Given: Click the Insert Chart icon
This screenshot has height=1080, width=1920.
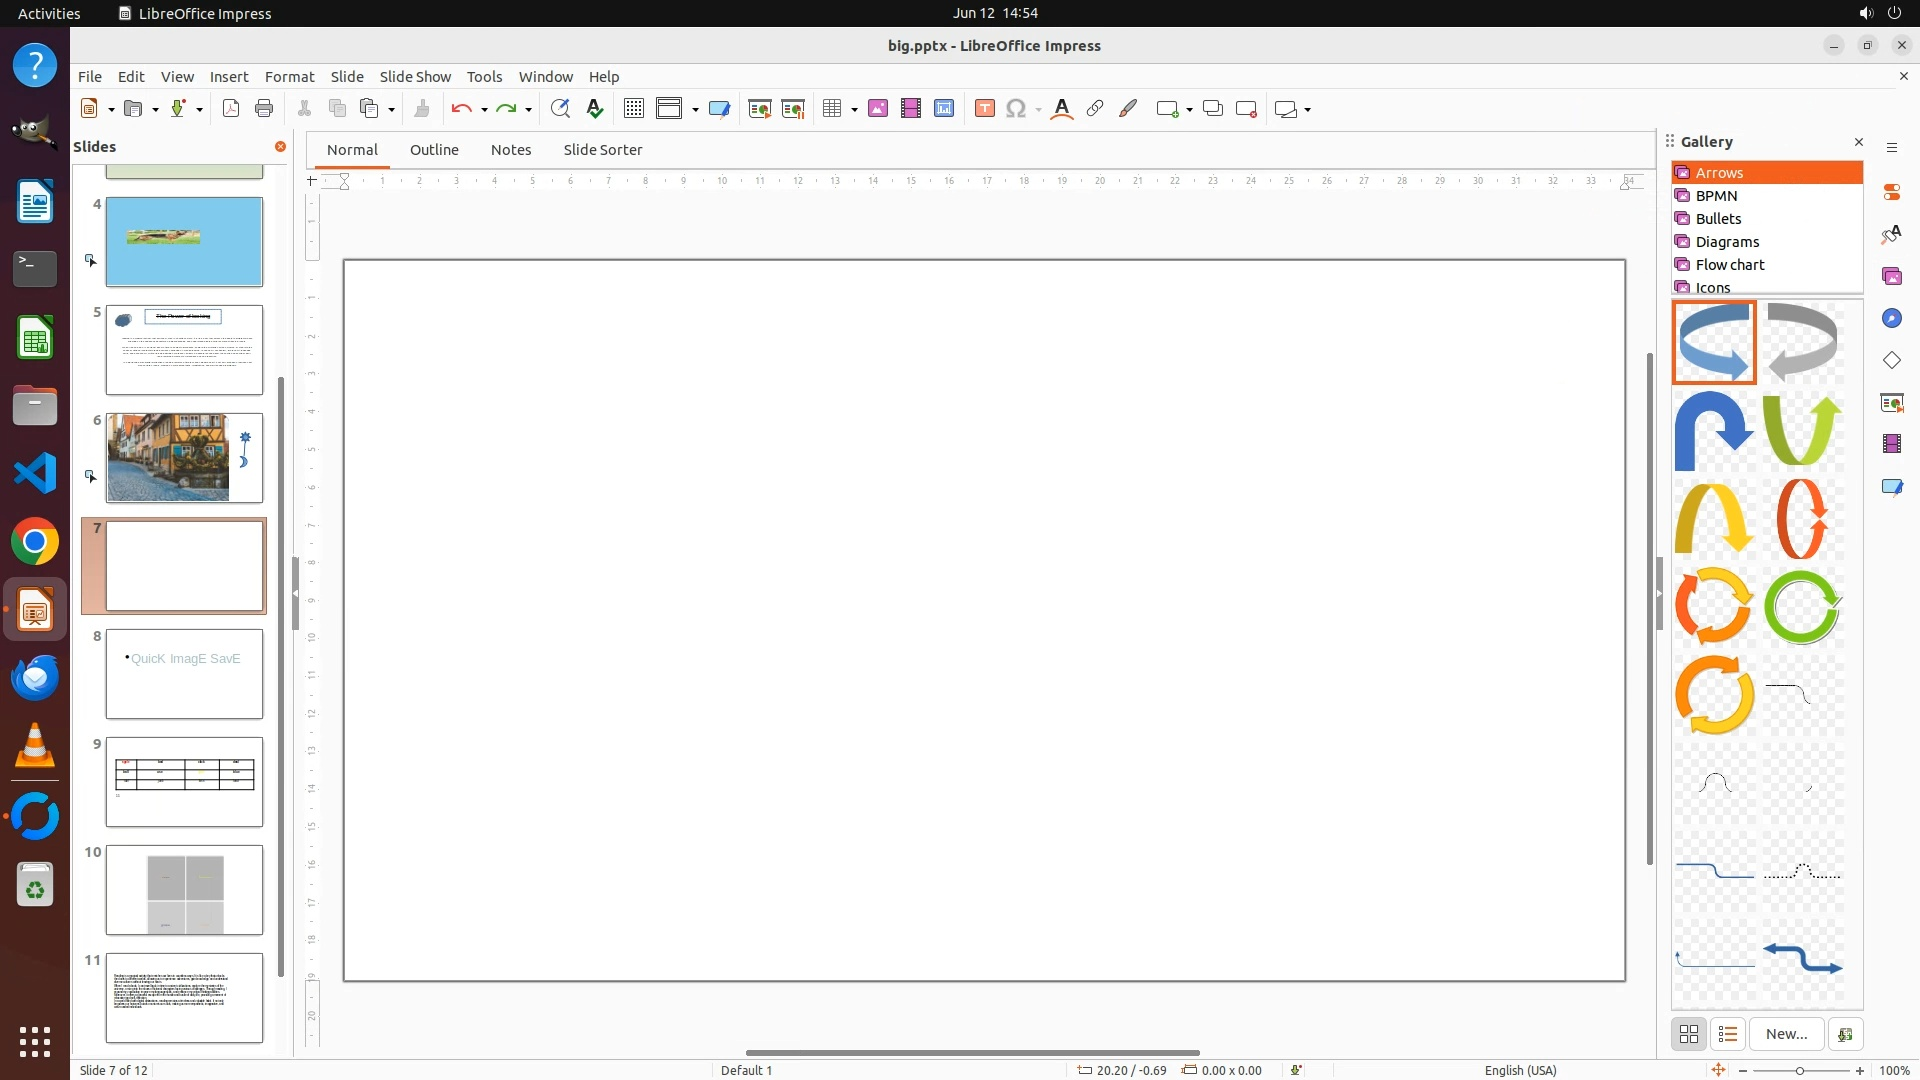Looking at the screenshot, I should tap(944, 109).
